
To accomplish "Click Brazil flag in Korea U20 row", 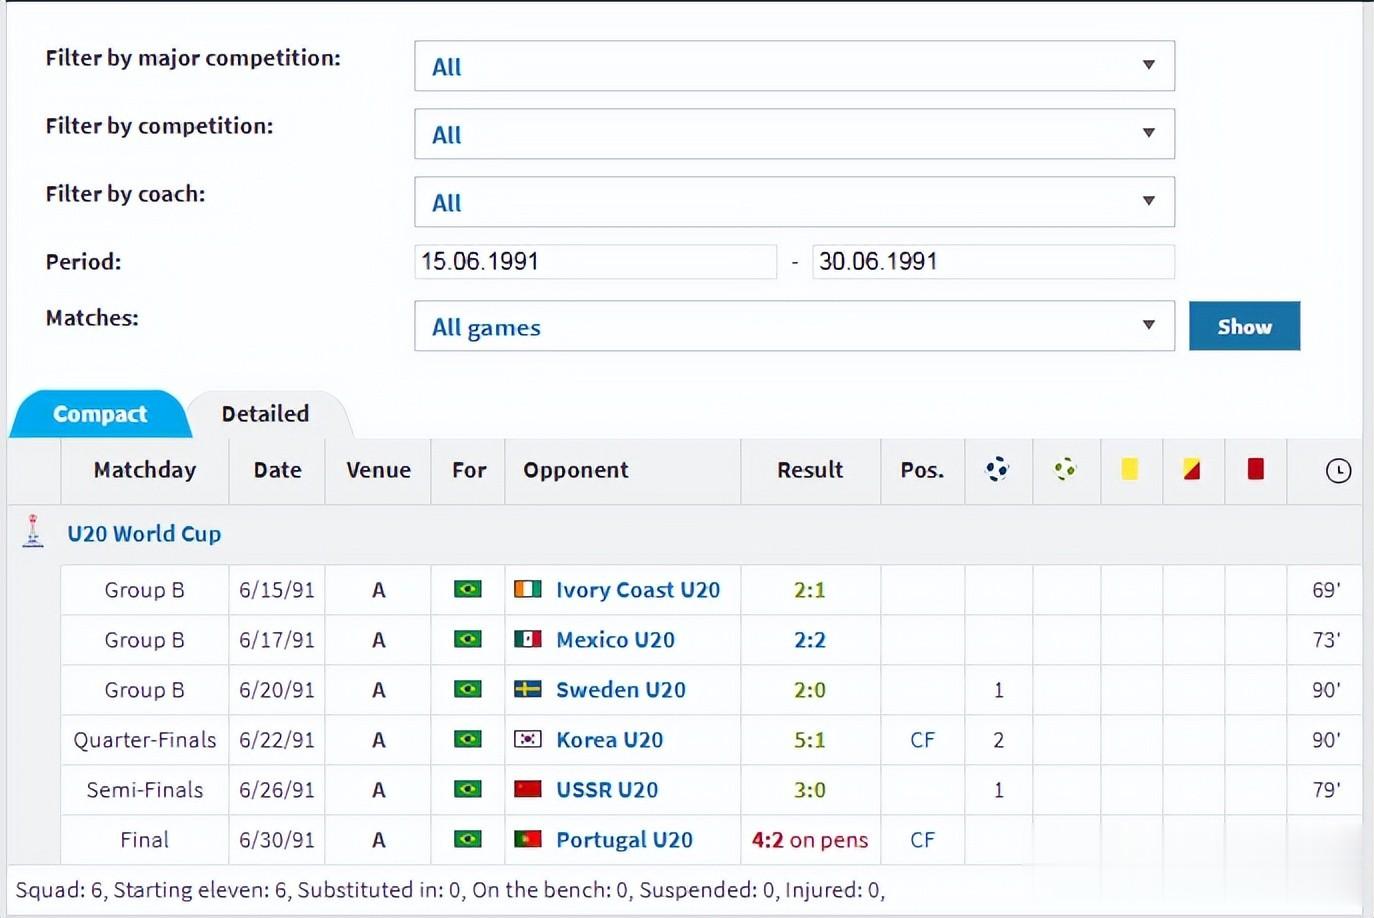I will [x=467, y=739].
